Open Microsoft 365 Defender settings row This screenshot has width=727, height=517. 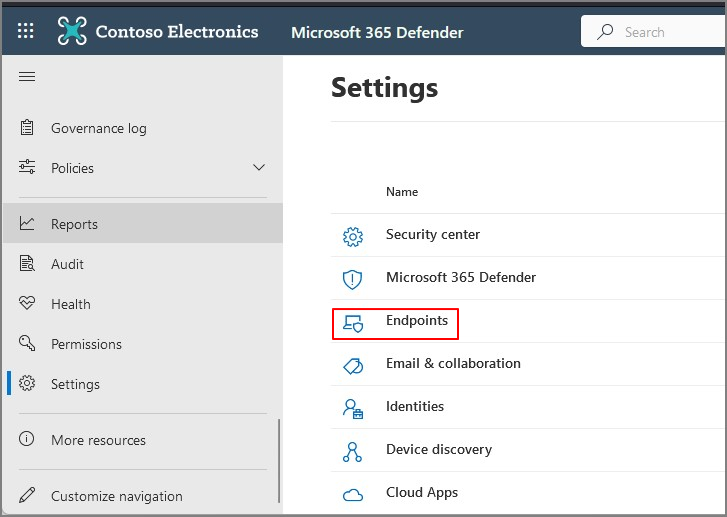point(528,278)
